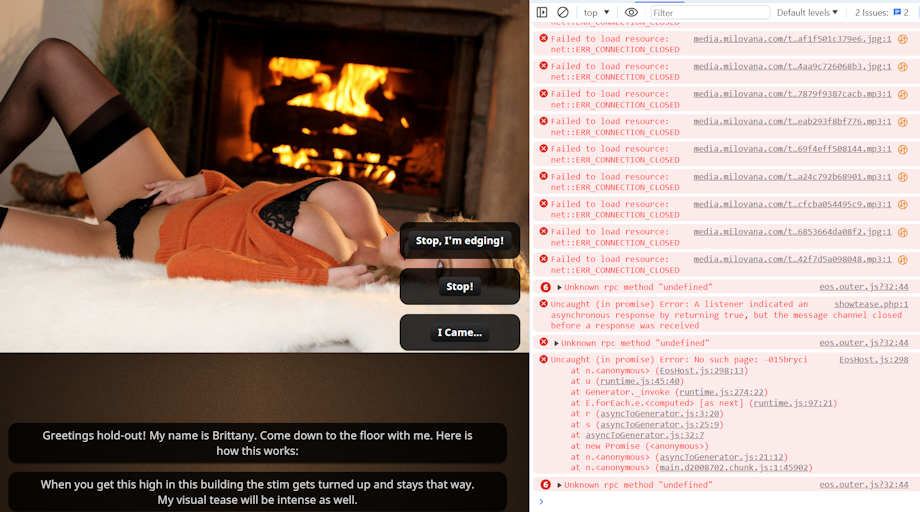Open link t…cfcba054495c9.mp3:1

pyautogui.click(x=792, y=204)
